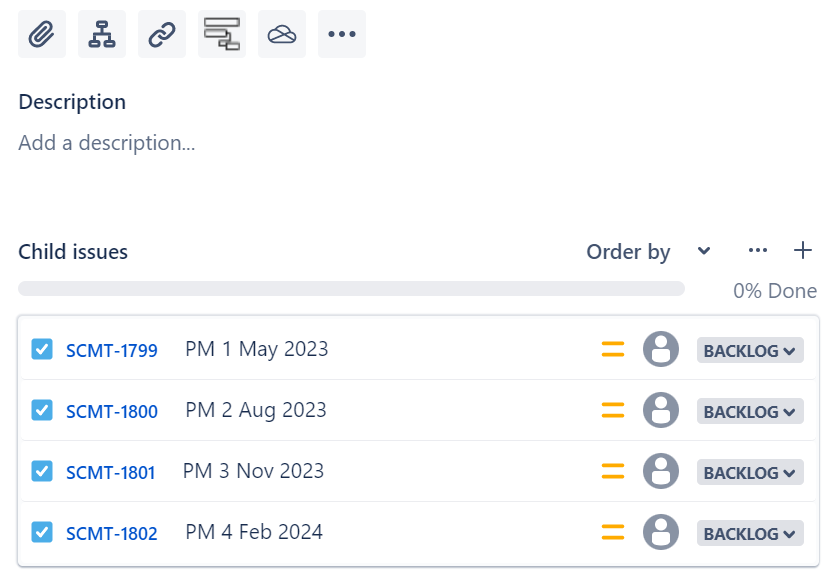This screenshot has width=828, height=583.
Task: Click assignee avatar for SCMT-1799
Action: coord(661,349)
